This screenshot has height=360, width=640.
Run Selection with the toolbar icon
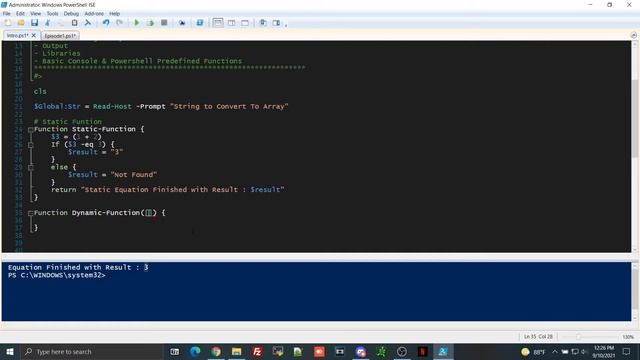coord(150,23)
